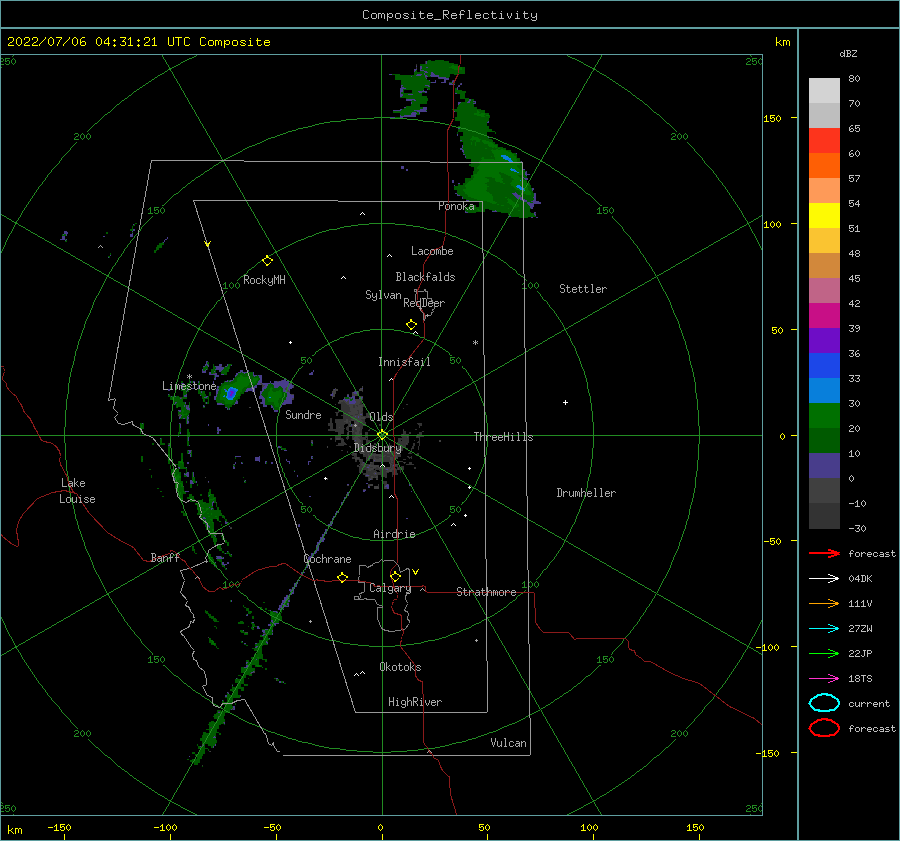Screen dimensions: 900x841
Task: Click the cyan current ellipse legend icon
Action: (x=824, y=703)
